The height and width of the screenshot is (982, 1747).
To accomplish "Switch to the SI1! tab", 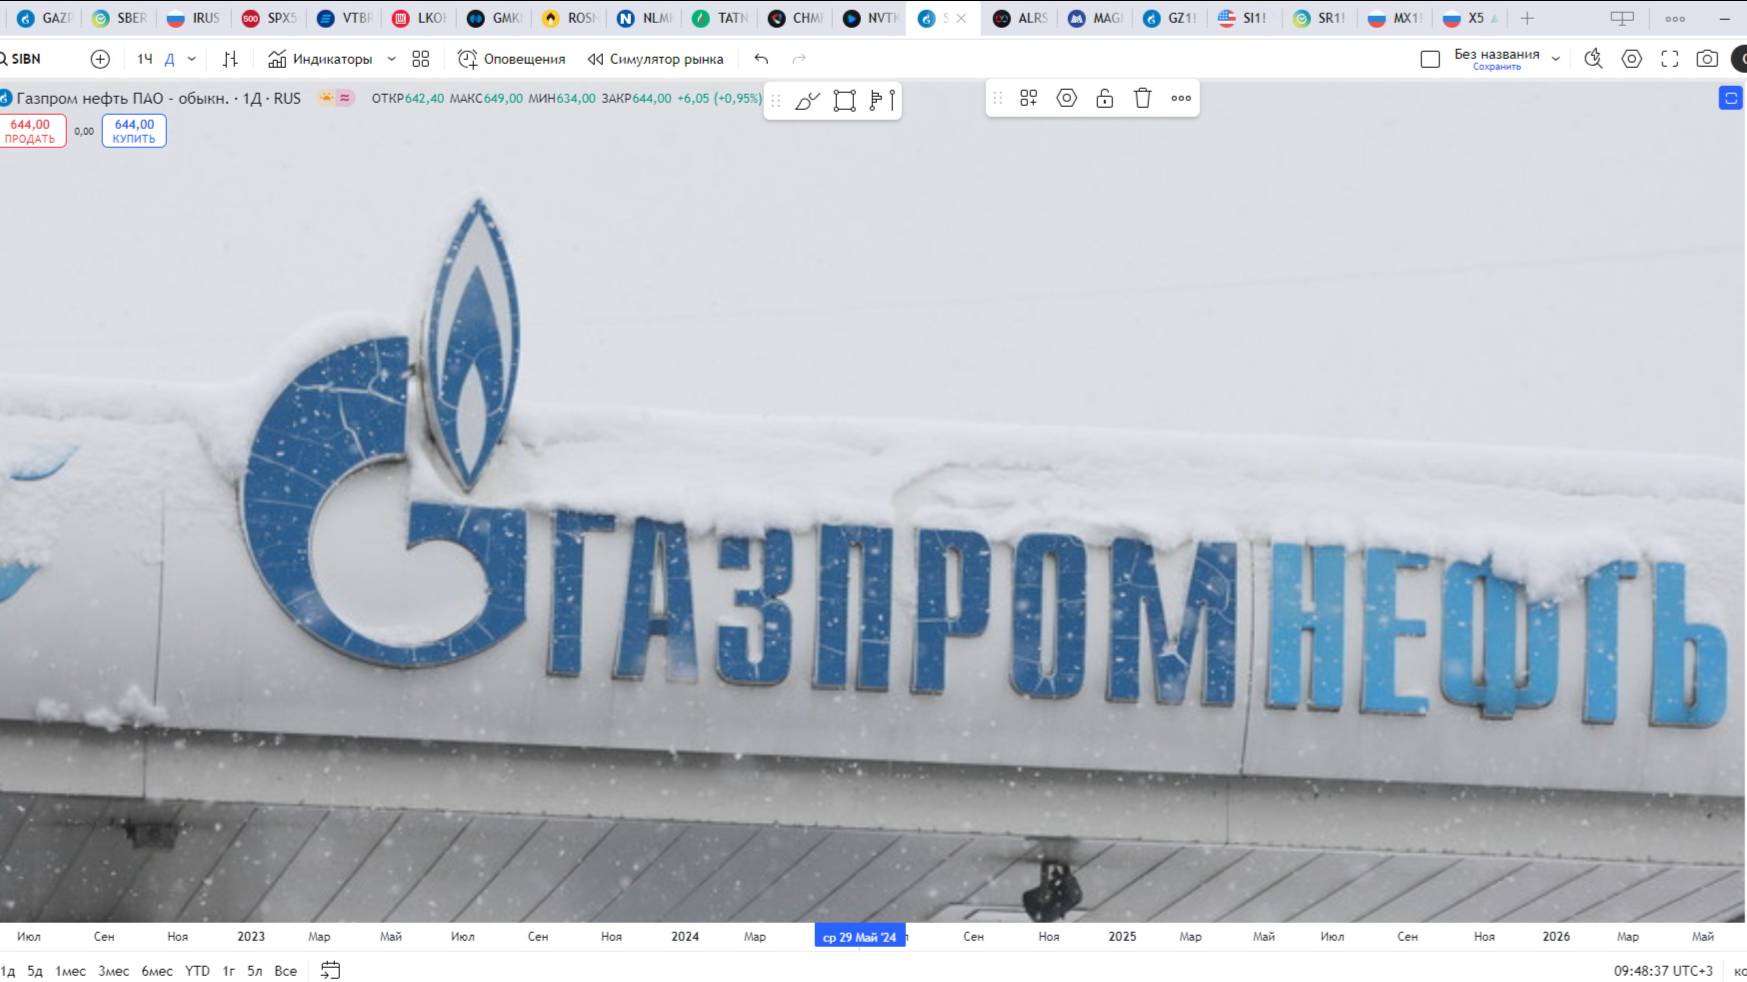I will 1243,18.
